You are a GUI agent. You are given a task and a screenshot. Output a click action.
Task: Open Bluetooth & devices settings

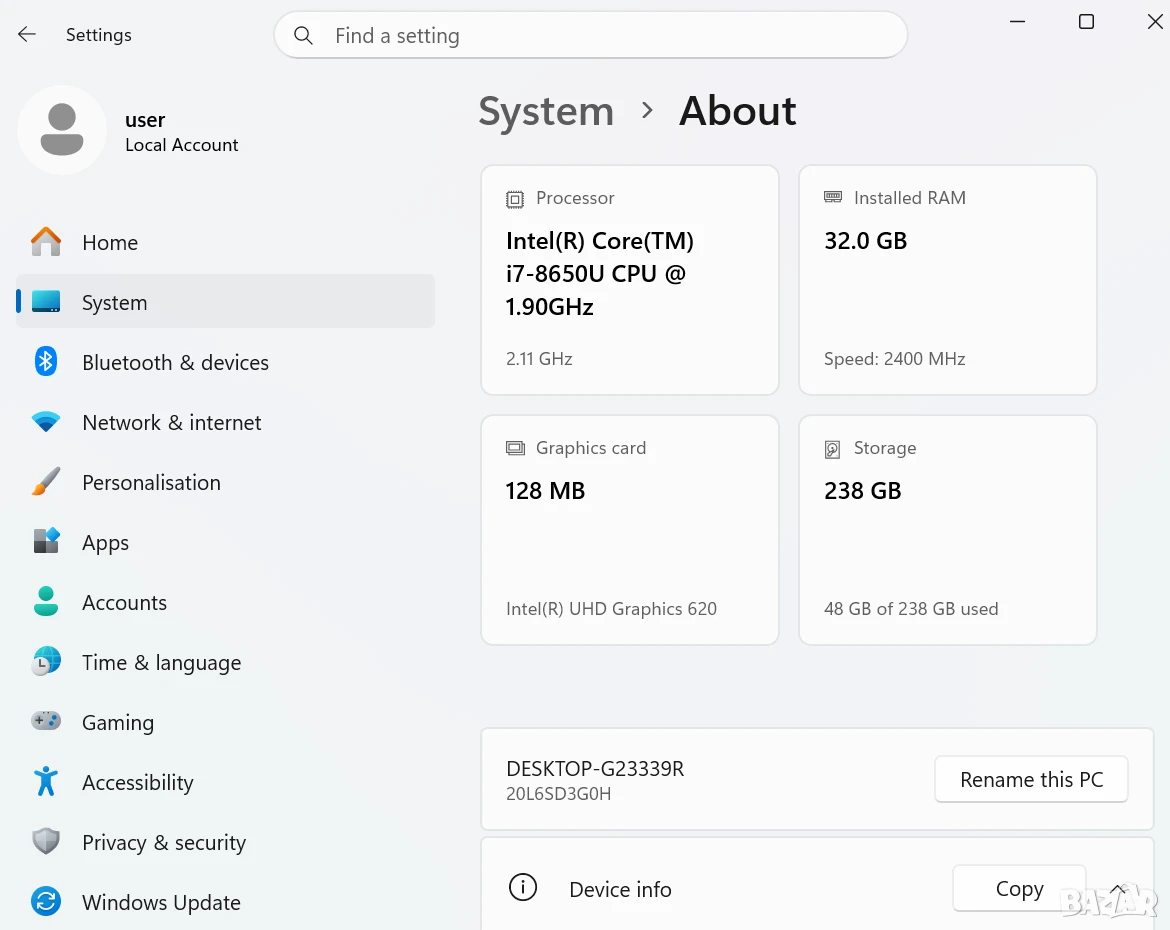(225, 362)
